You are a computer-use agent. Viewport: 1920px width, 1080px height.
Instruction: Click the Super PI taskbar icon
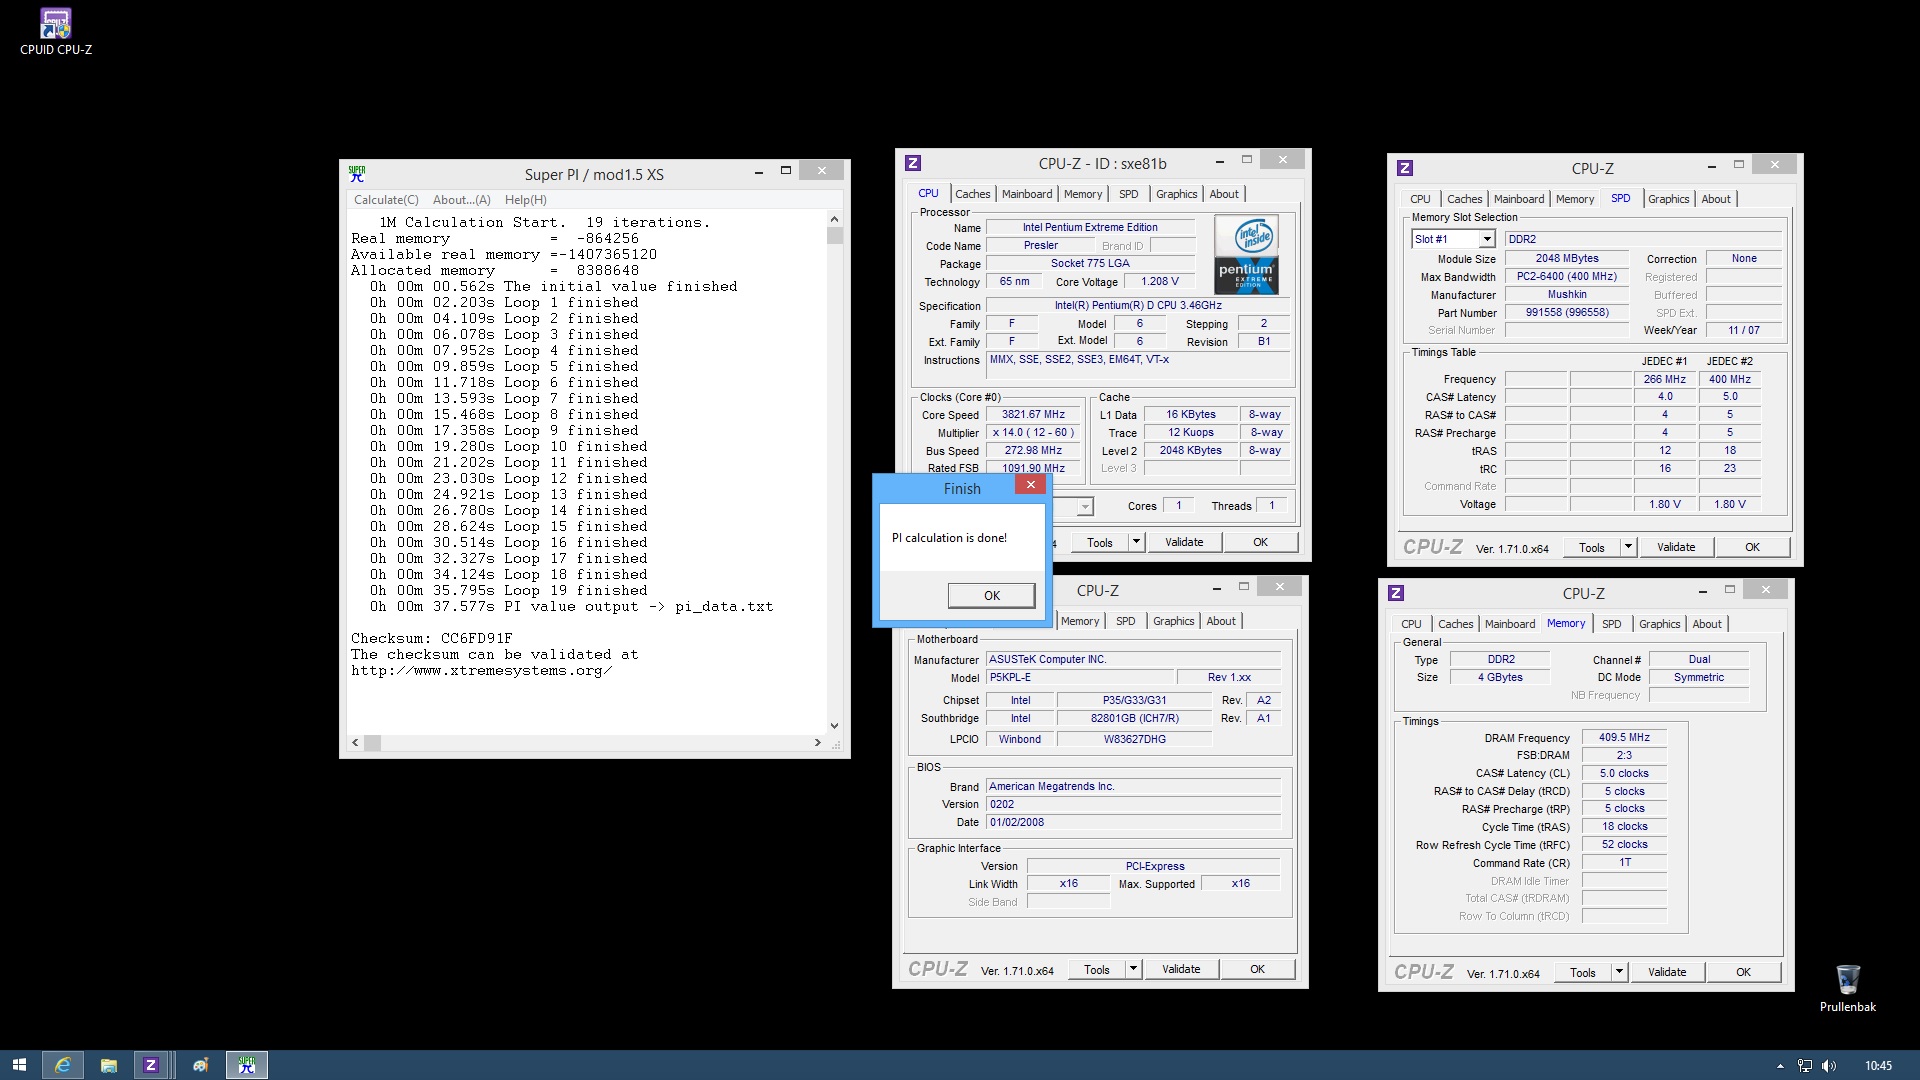tap(246, 1065)
